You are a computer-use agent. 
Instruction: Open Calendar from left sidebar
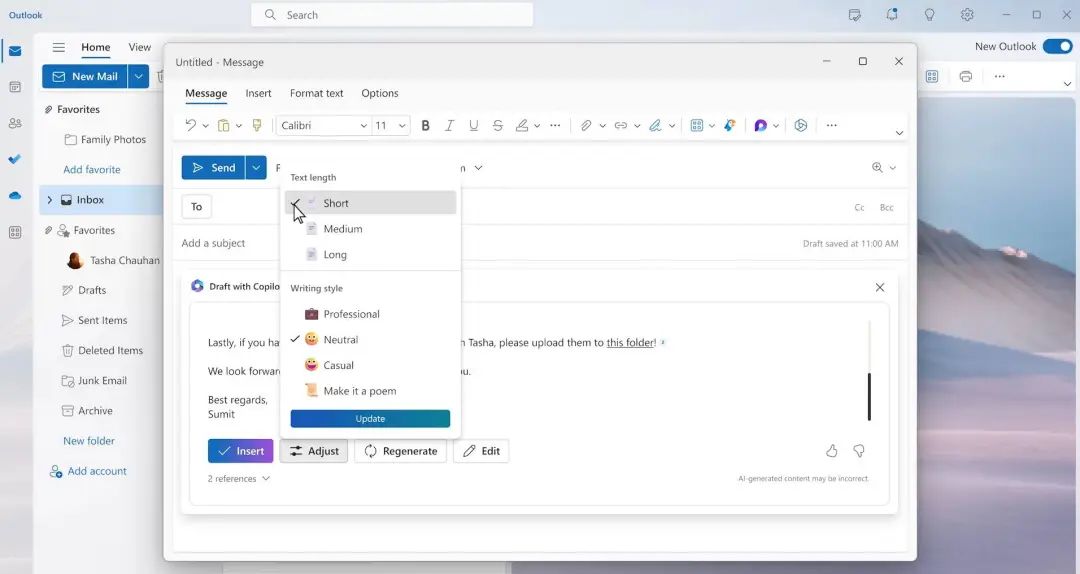tap(15, 87)
